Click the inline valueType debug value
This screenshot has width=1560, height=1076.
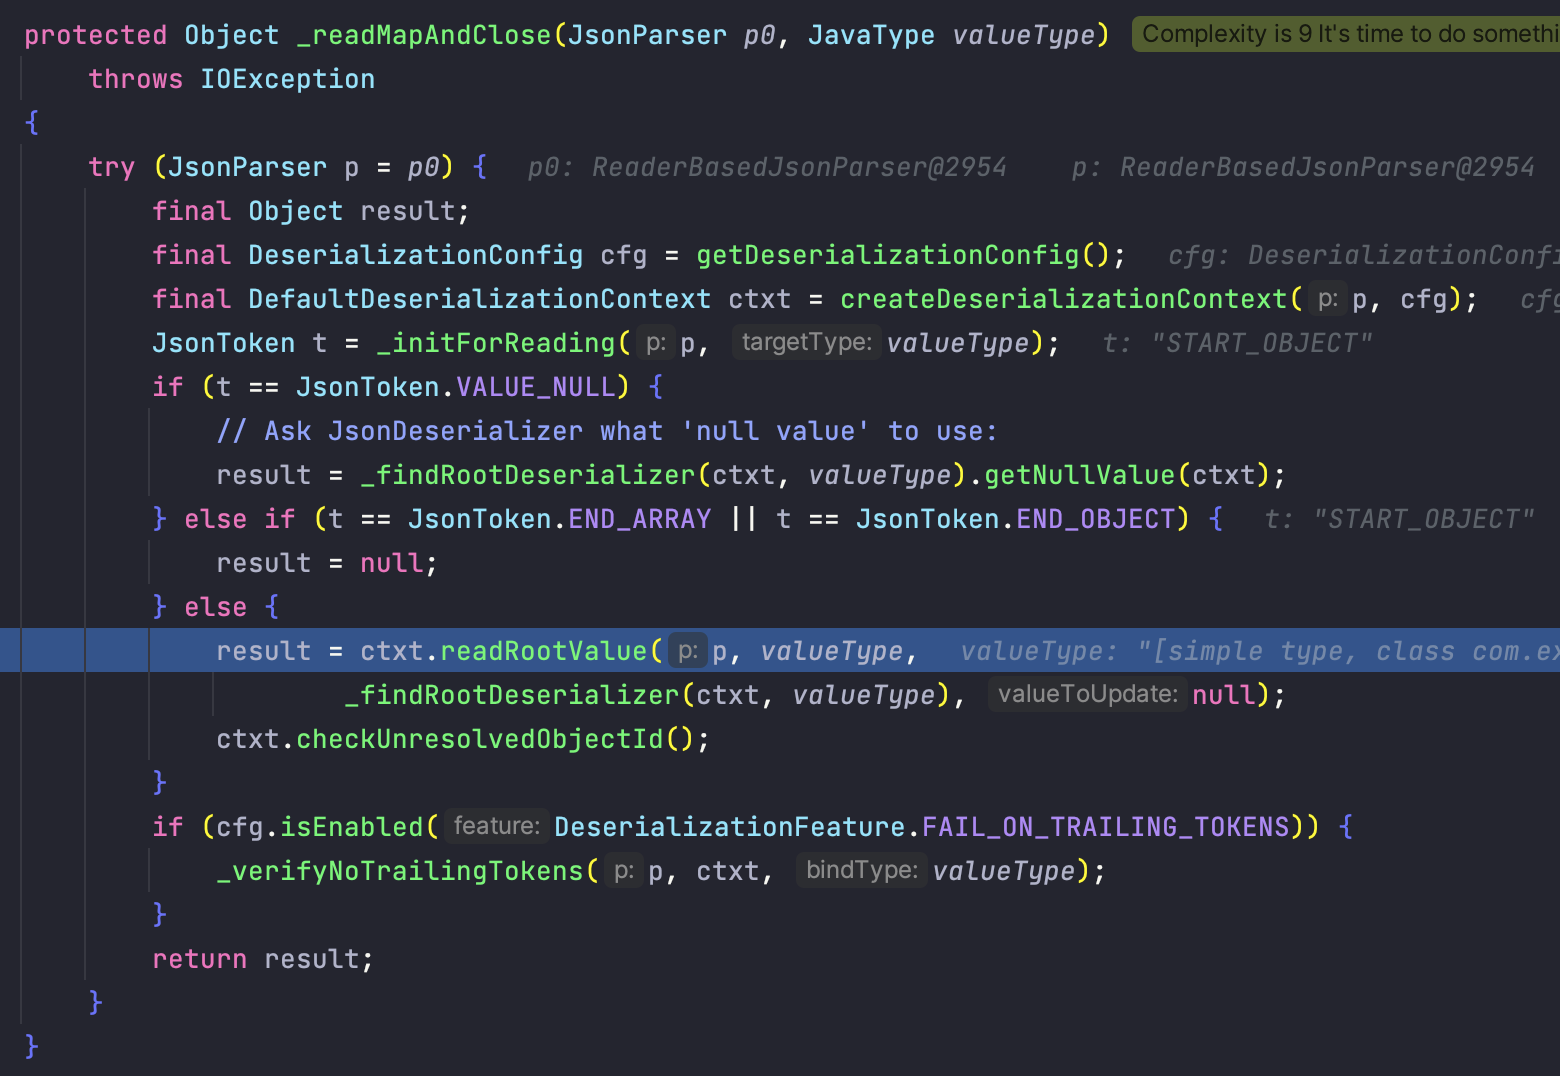(x=1260, y=651)
